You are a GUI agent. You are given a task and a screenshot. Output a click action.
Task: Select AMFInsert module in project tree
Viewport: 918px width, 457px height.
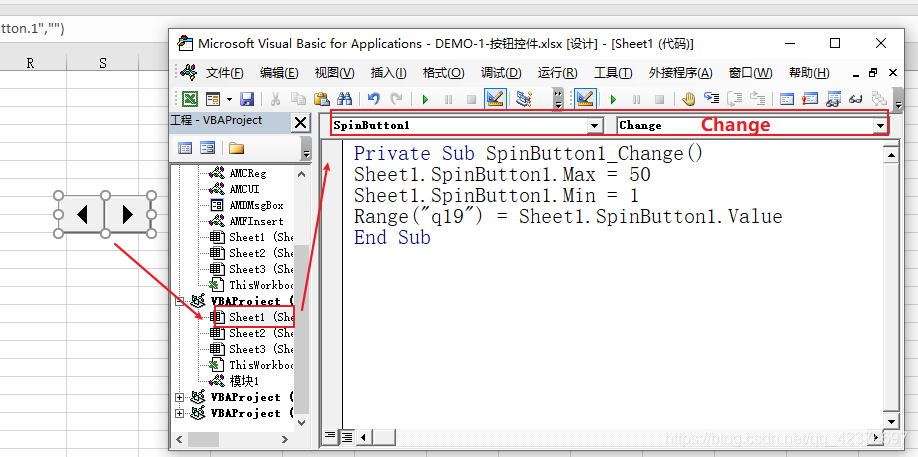pyautogui.click(x=256, y=221)
